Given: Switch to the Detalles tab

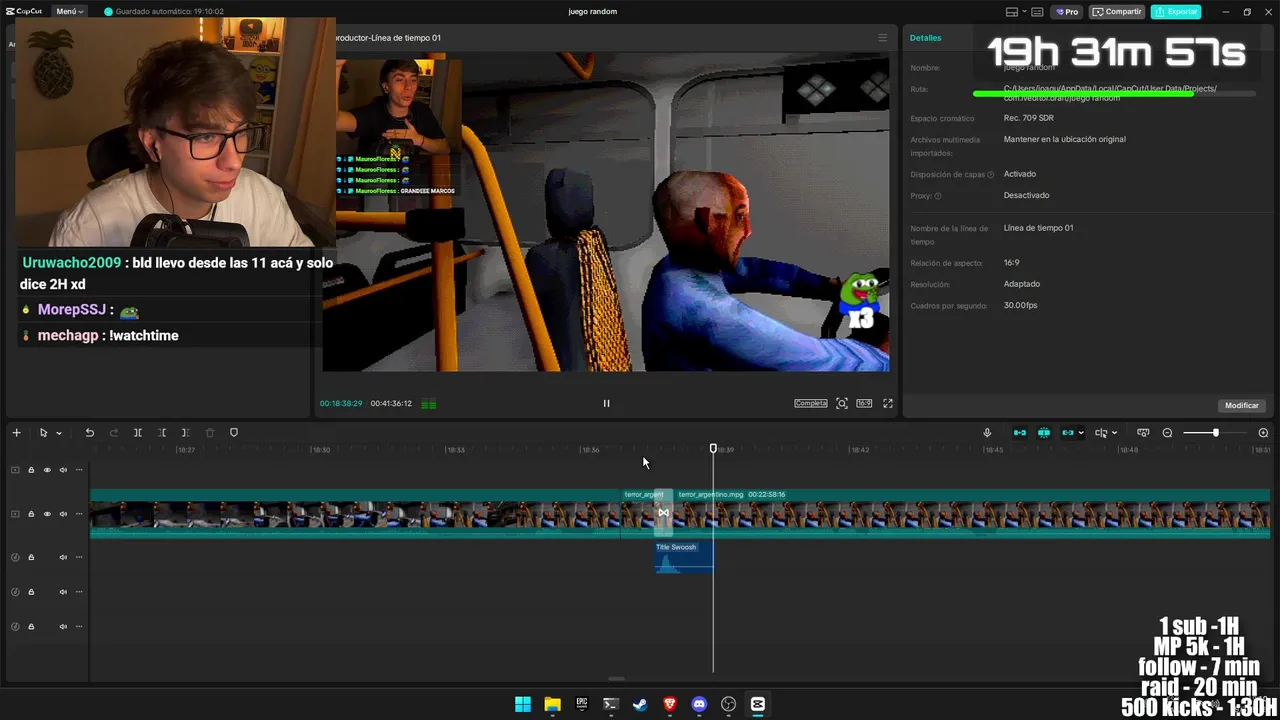Looking at the screenshot, I should [925, 38].
